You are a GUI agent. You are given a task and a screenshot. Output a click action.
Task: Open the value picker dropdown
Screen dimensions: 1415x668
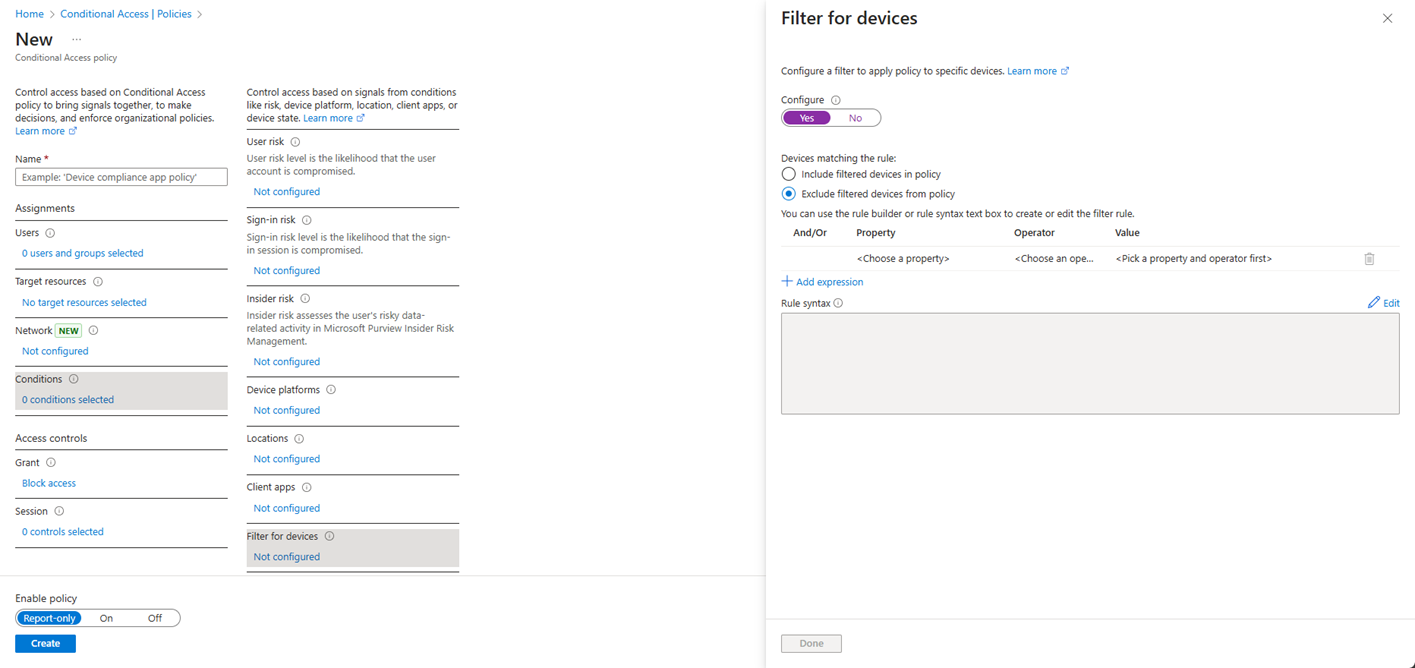point(1193,259)
